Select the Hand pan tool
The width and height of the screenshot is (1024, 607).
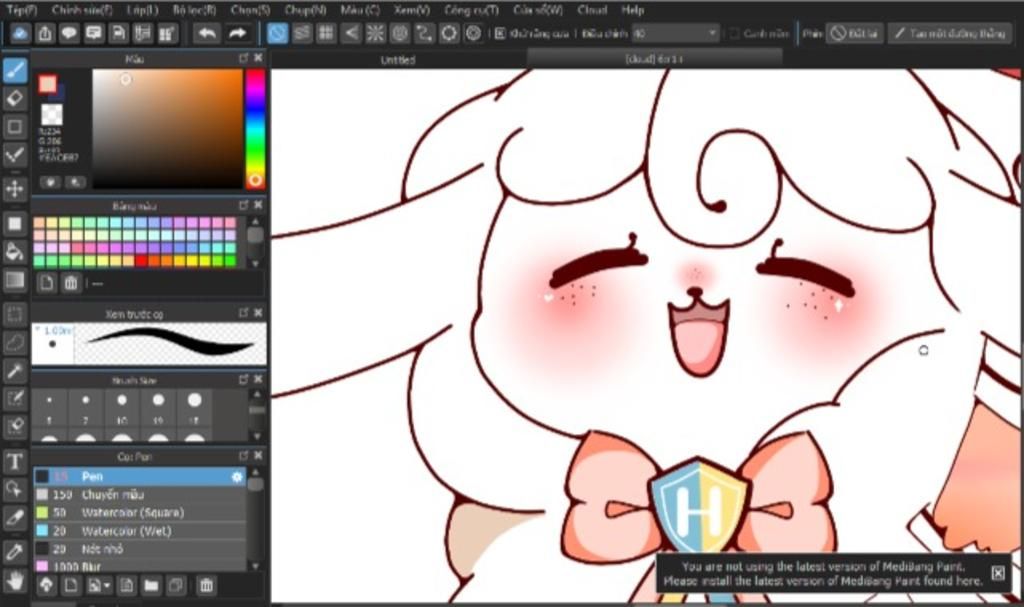(x=14, y=580)
